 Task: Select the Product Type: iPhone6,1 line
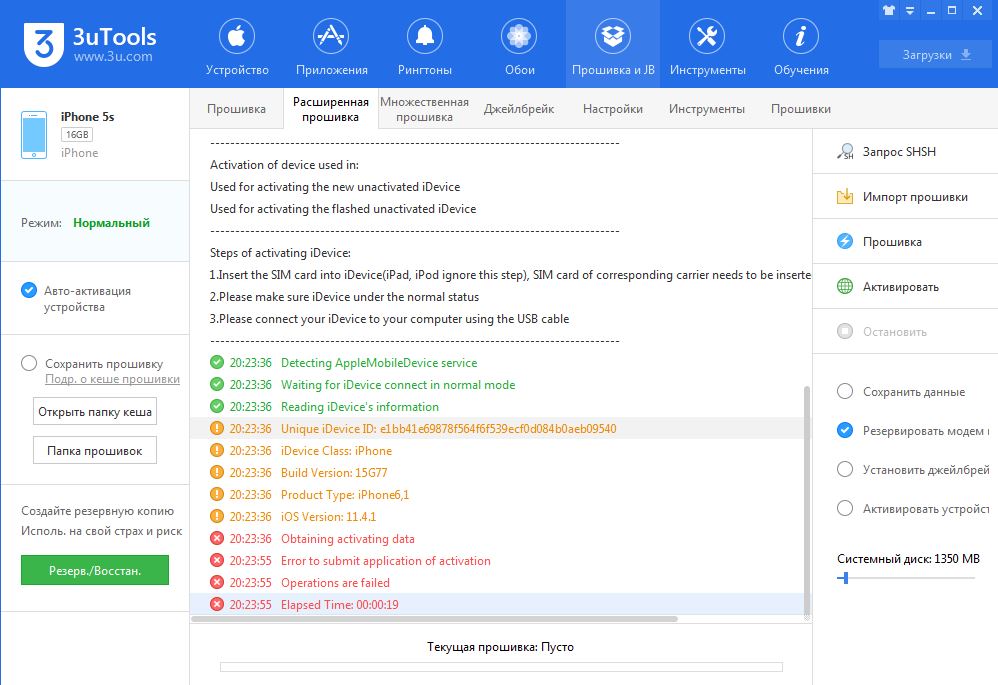coord(497,495)
